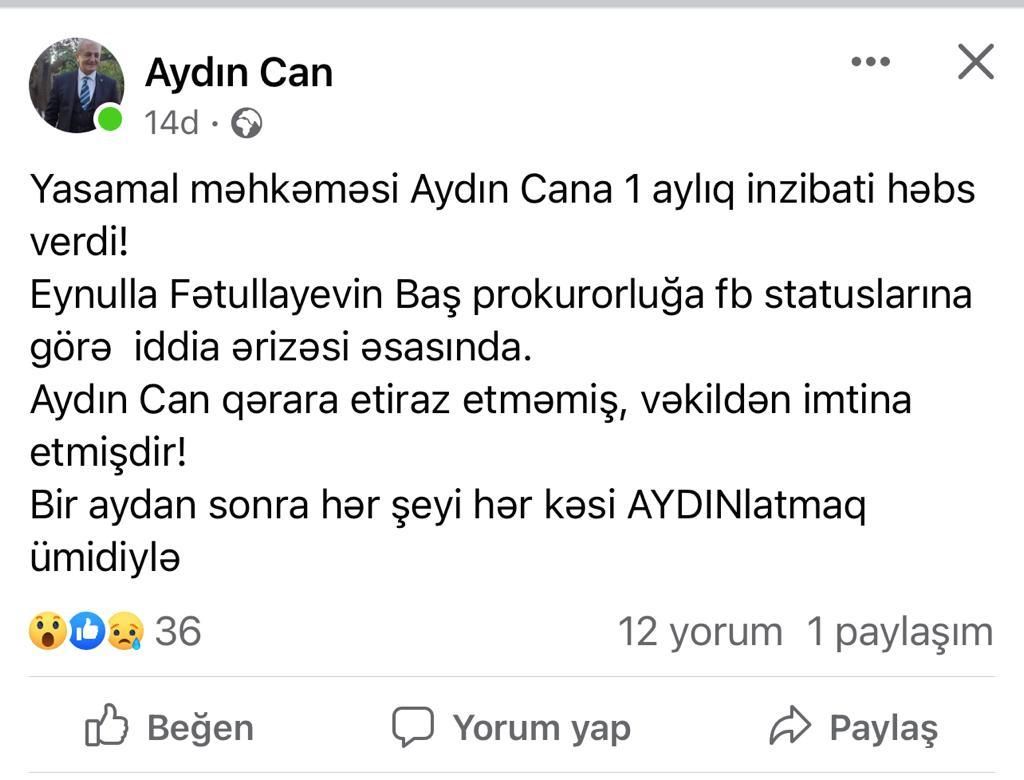Close the post with the X icon
Image resolution: width=1024 pixels, height=780 pixels.
[x=976, y=61]
